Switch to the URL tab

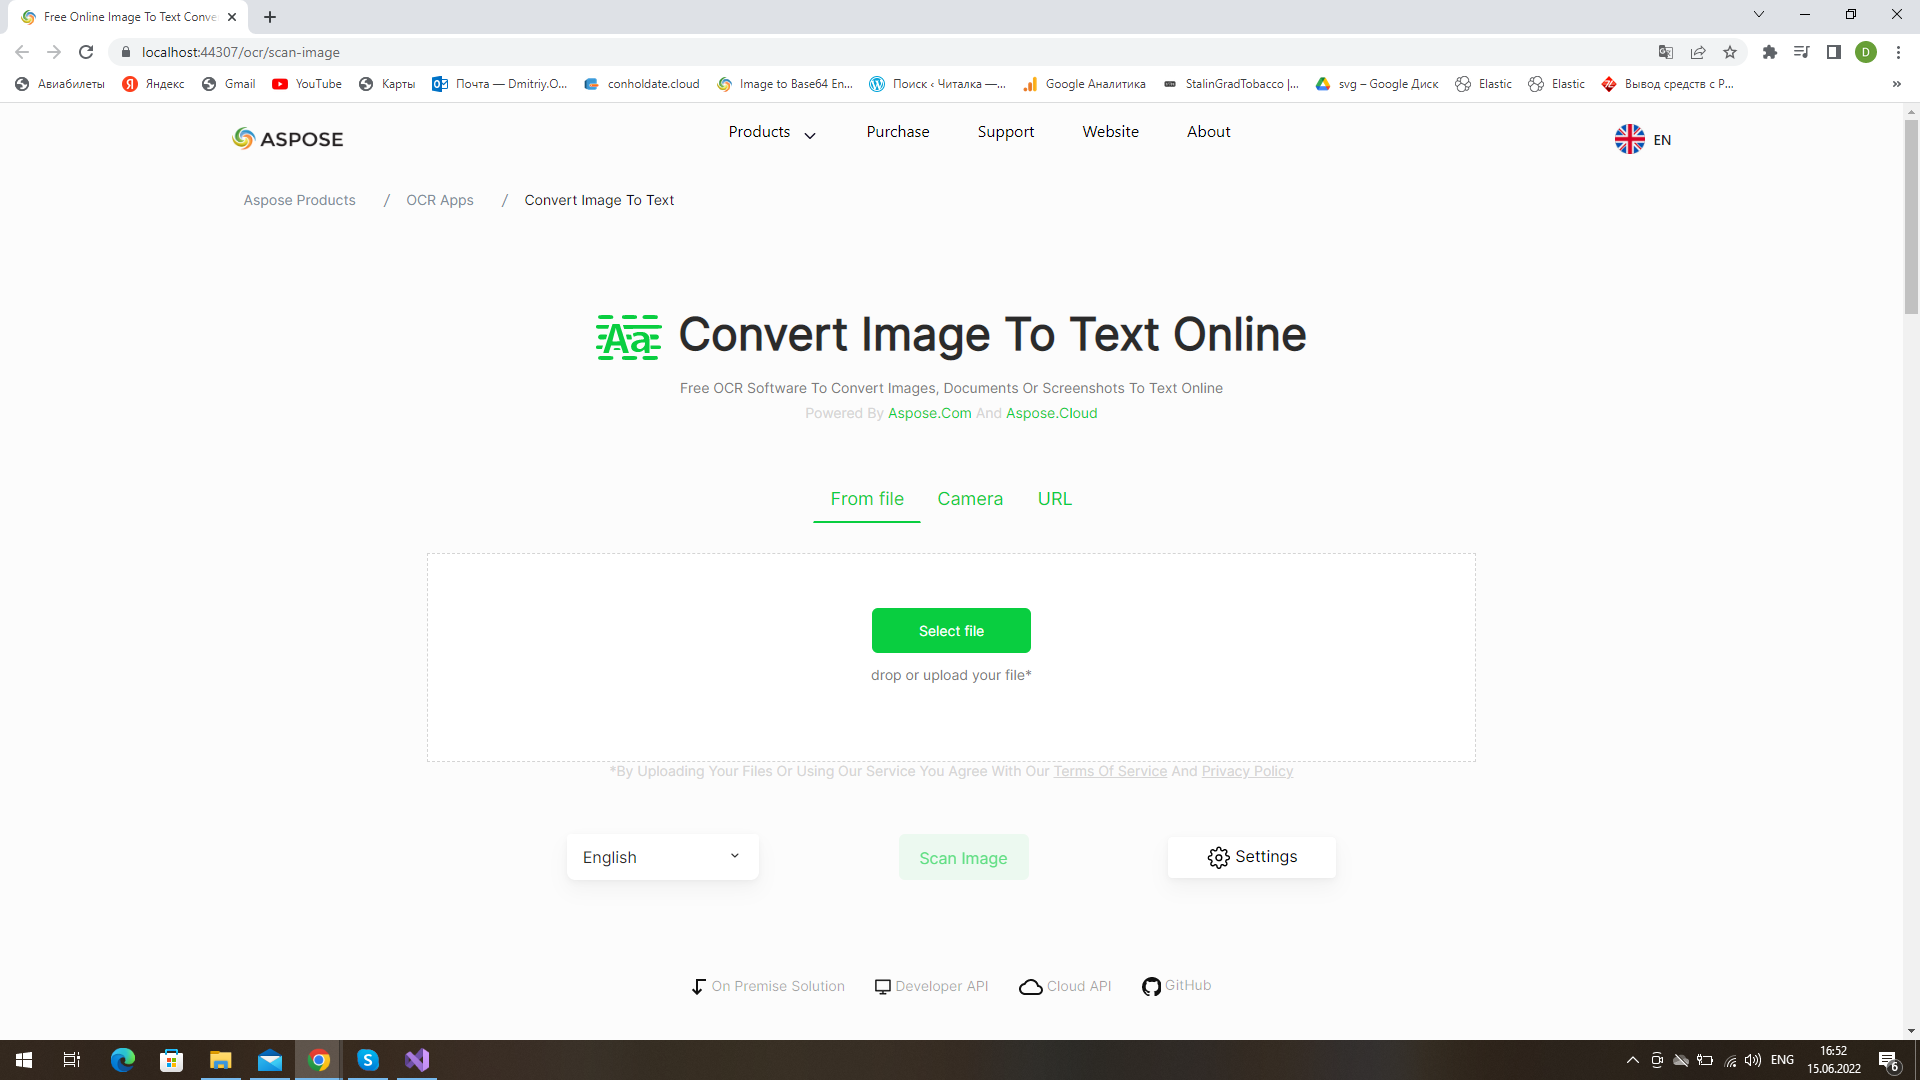coord(1054,499)
